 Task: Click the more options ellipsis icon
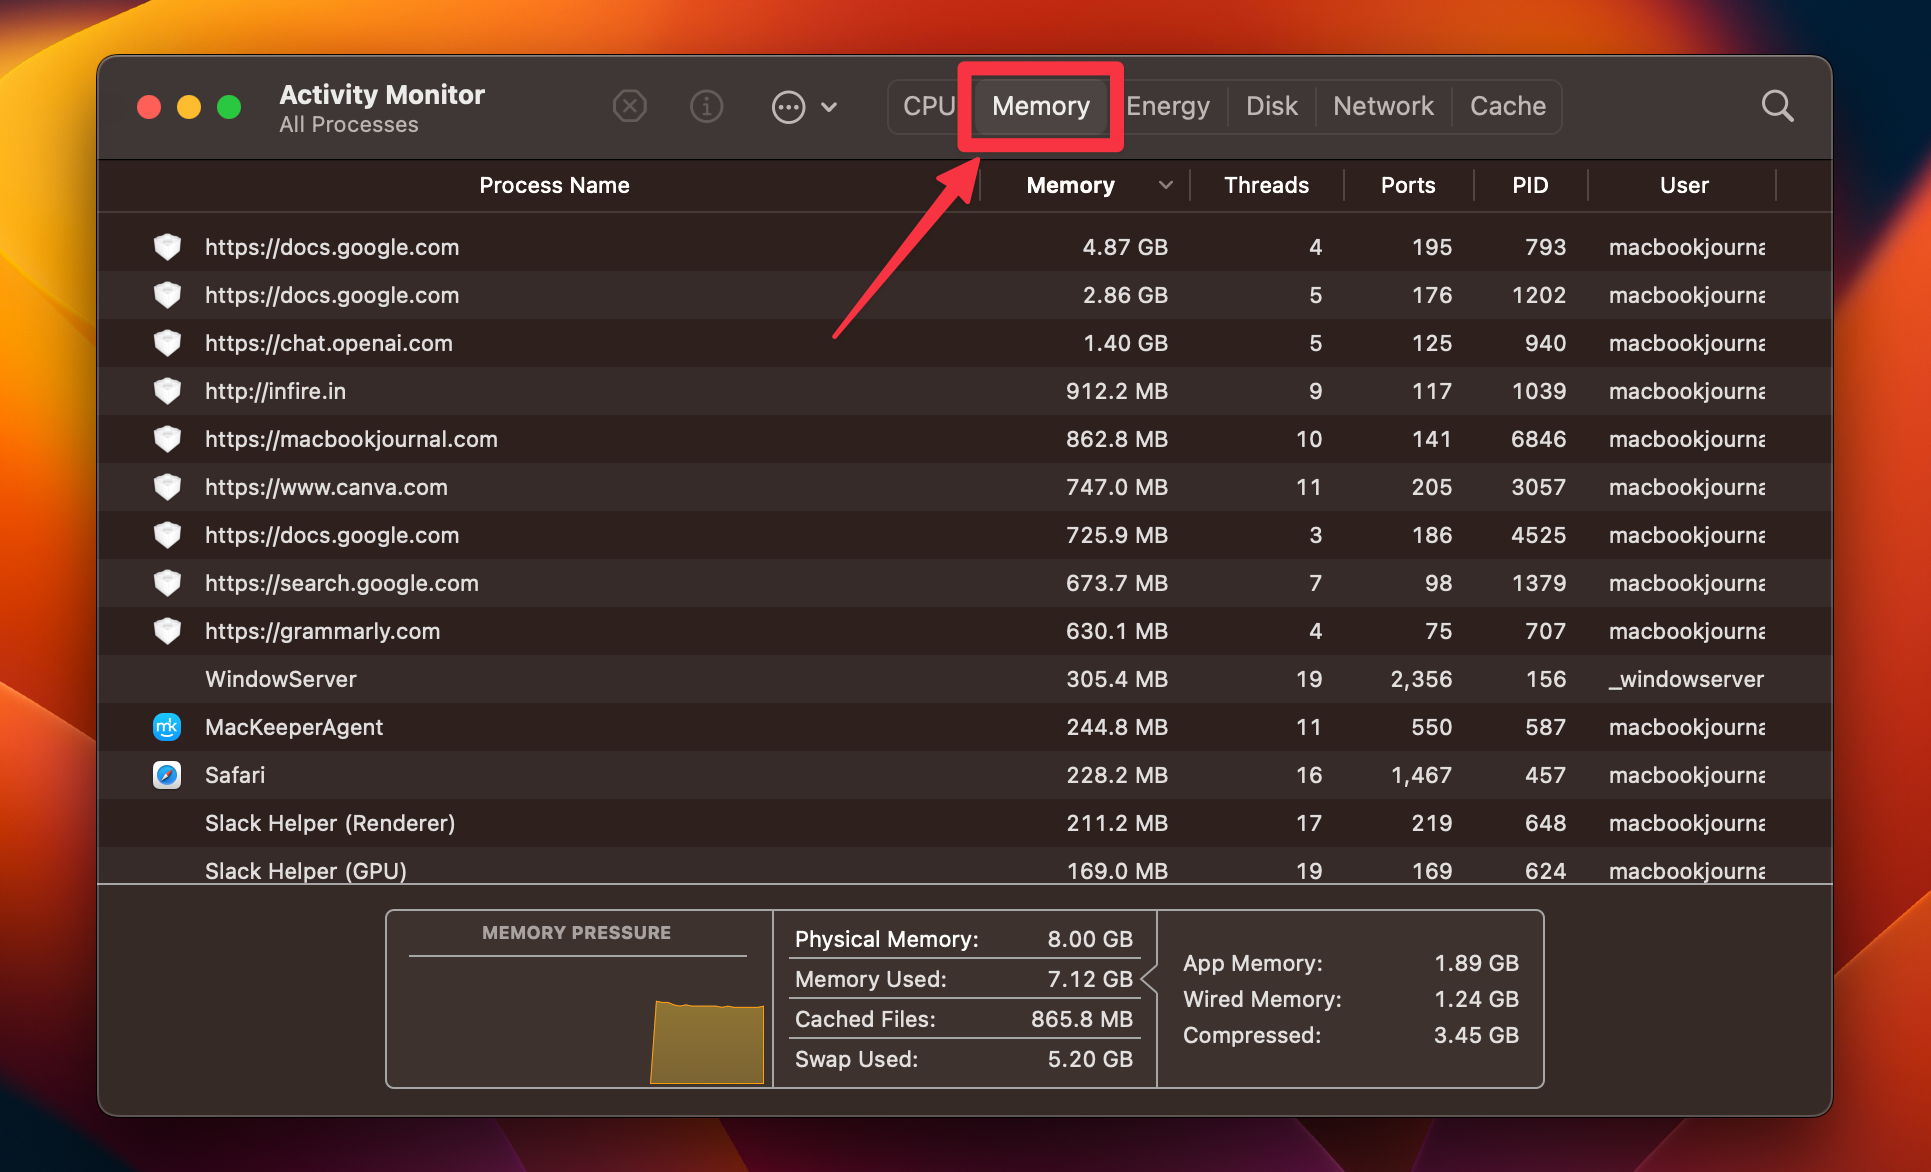coord(789,106)
